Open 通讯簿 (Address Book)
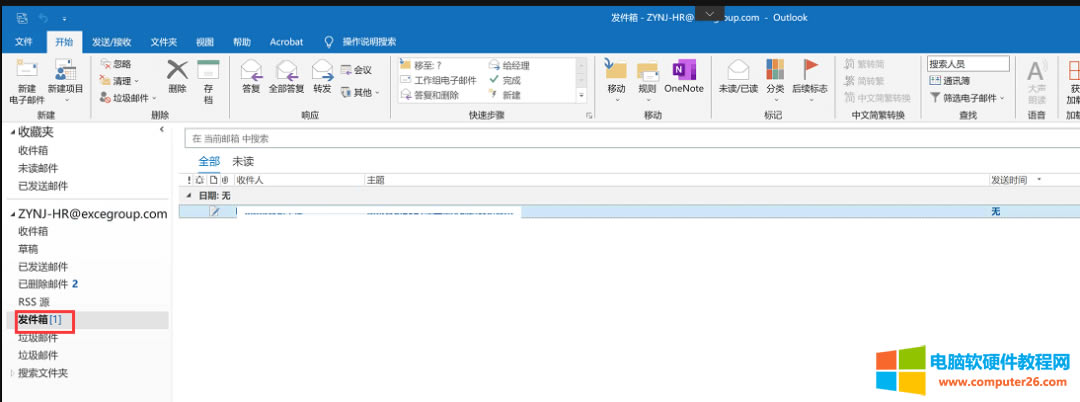 tap(954, 81)
